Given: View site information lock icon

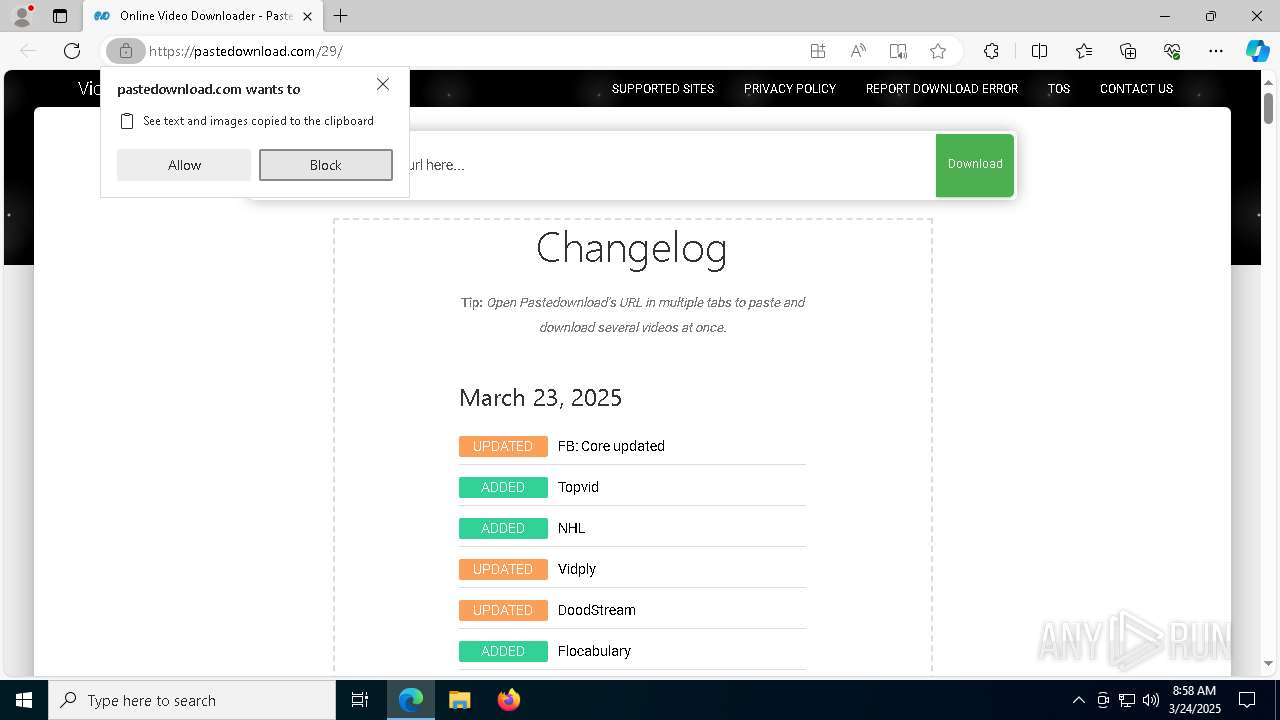Looking at the screenshot, I should tap(125, 51).
